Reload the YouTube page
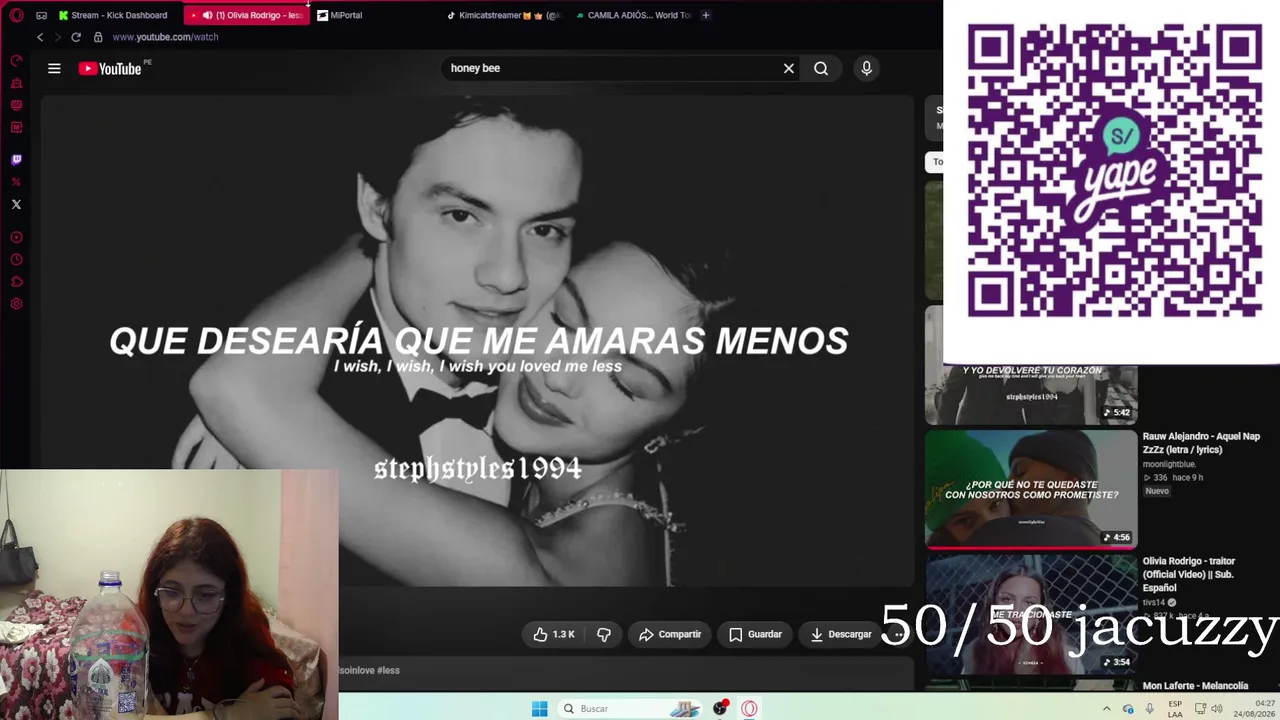Viewport: 1280px width, 720px height. coord(75,37)
